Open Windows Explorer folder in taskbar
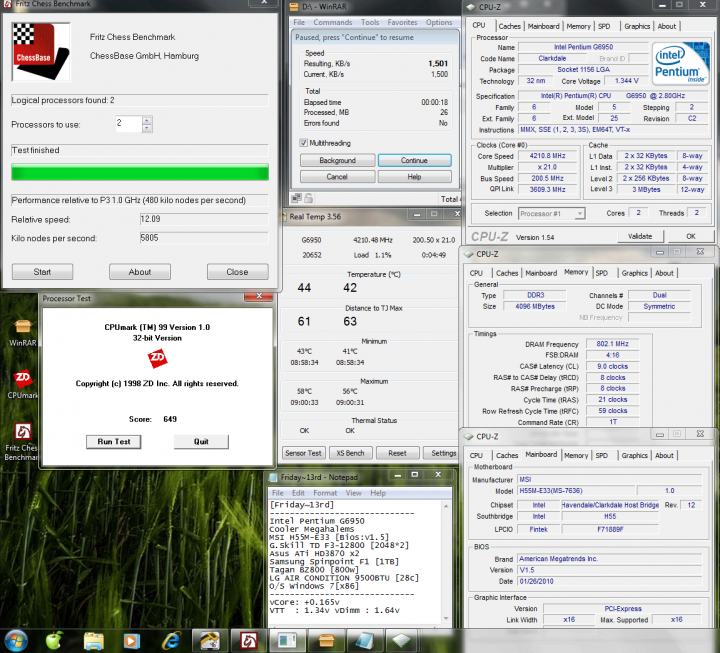The width and height of the screenshot is (720, 653). tap(93, 641)
